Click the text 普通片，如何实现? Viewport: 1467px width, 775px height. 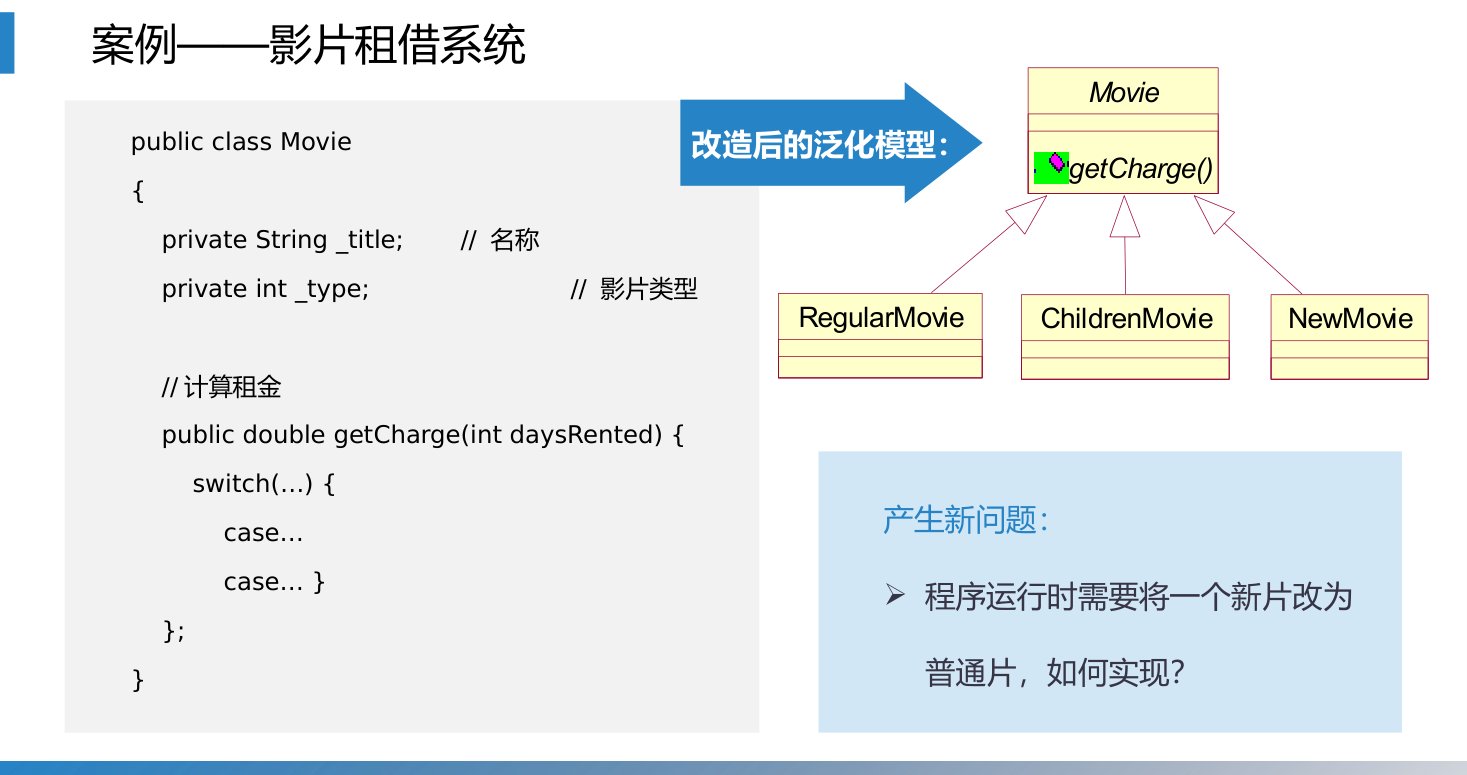pos(1055,672)
